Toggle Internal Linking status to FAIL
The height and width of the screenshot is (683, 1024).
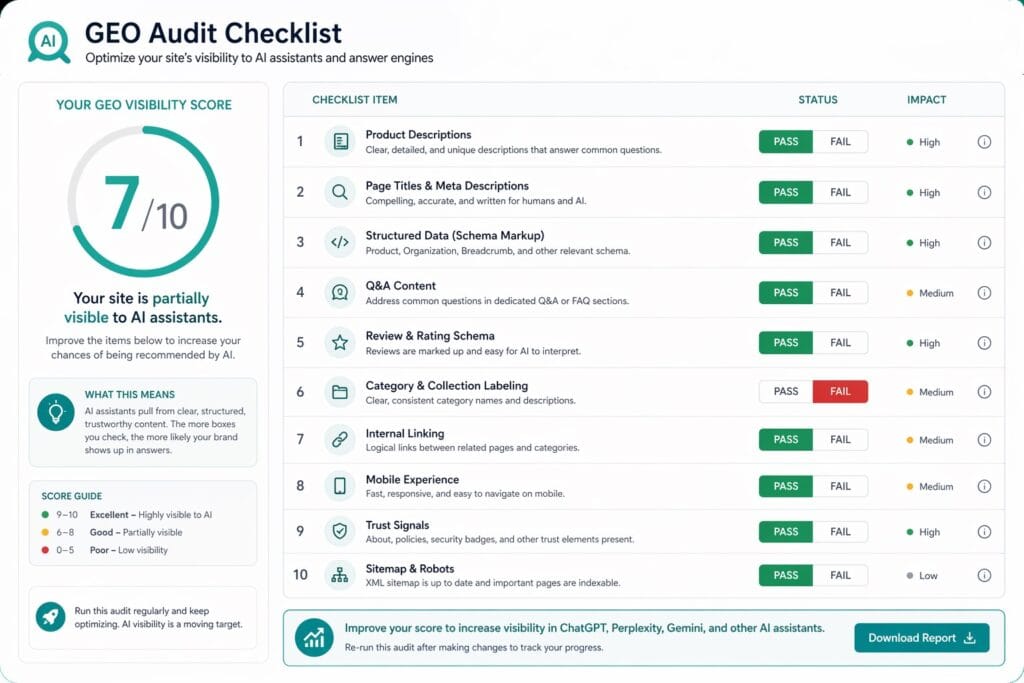point(841,439)
